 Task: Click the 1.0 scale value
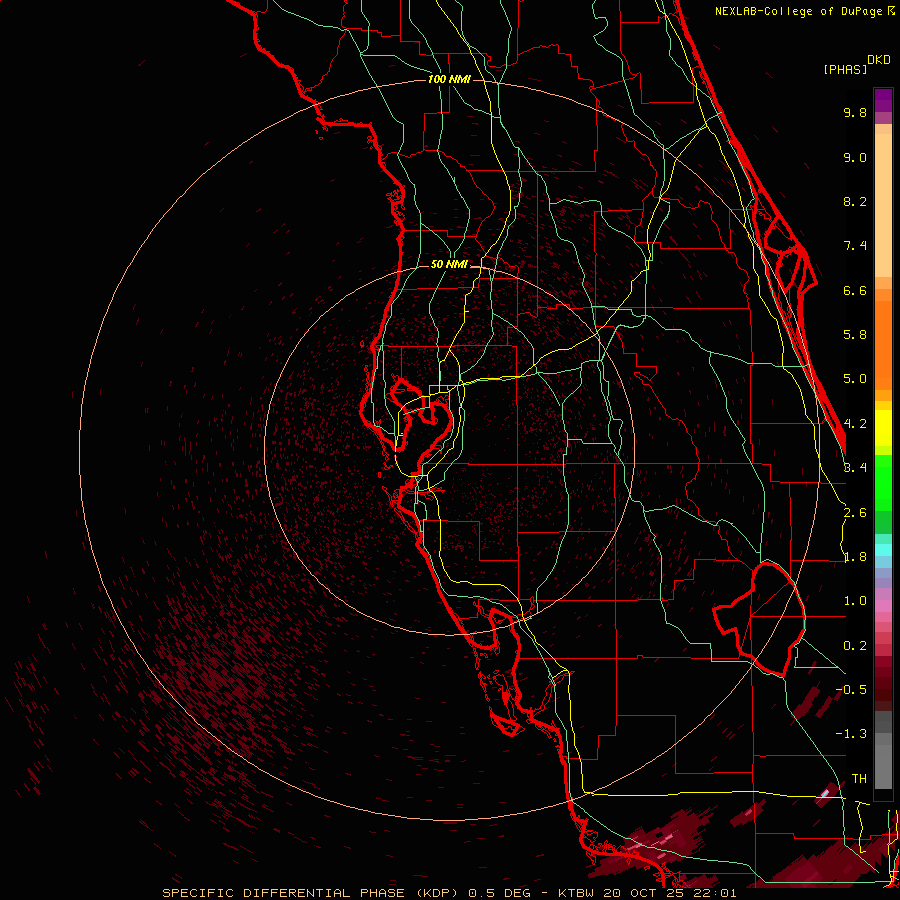pyautogui.click(x=855, y=601)
